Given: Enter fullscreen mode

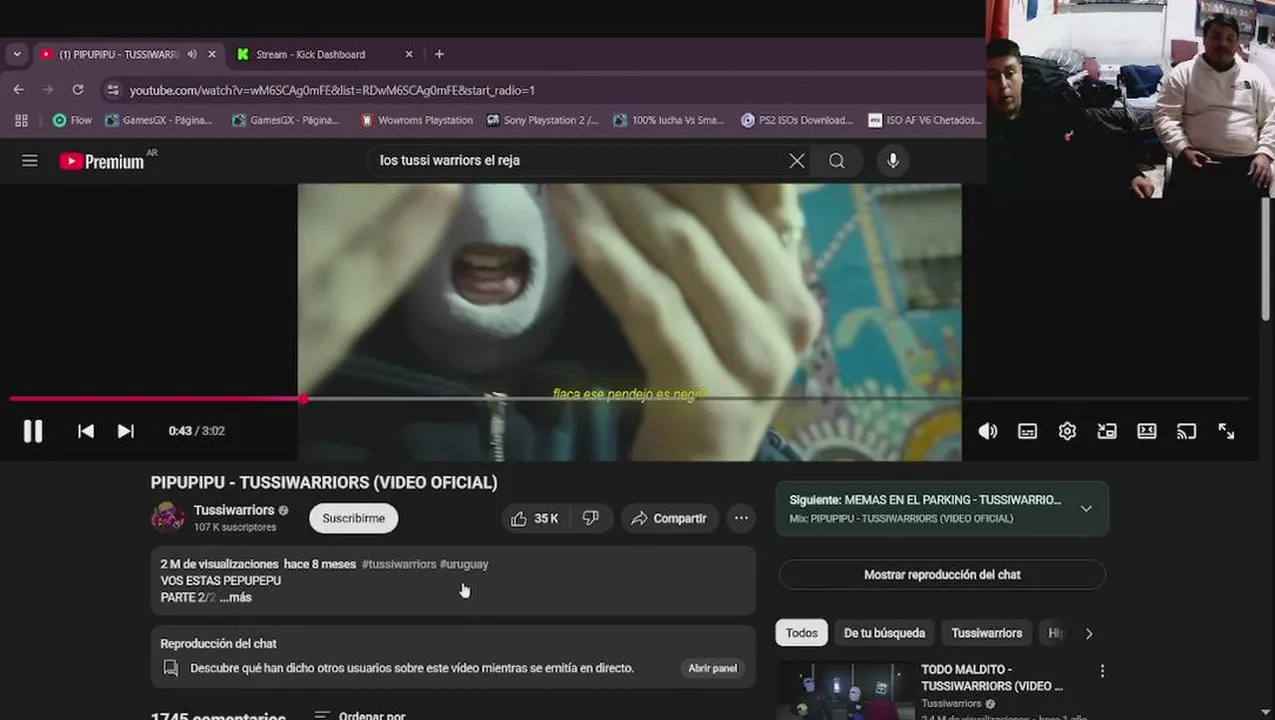Looking at the screenshot, I should click(x=1226, y=431).
